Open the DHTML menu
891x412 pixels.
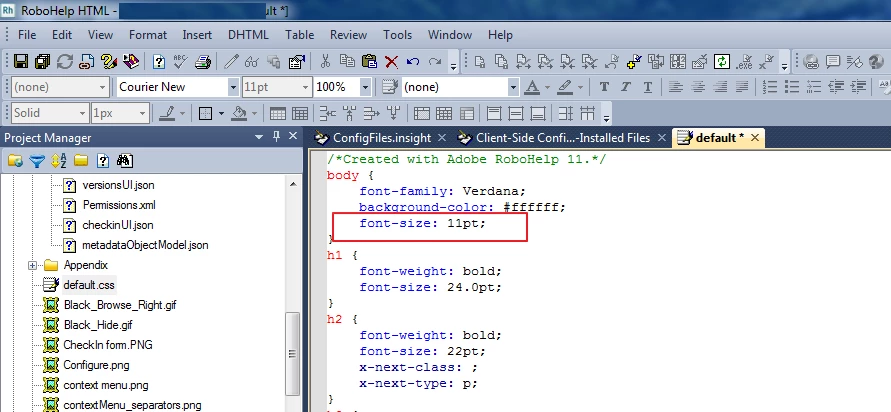pyautogui.click(x=248, y=35)
